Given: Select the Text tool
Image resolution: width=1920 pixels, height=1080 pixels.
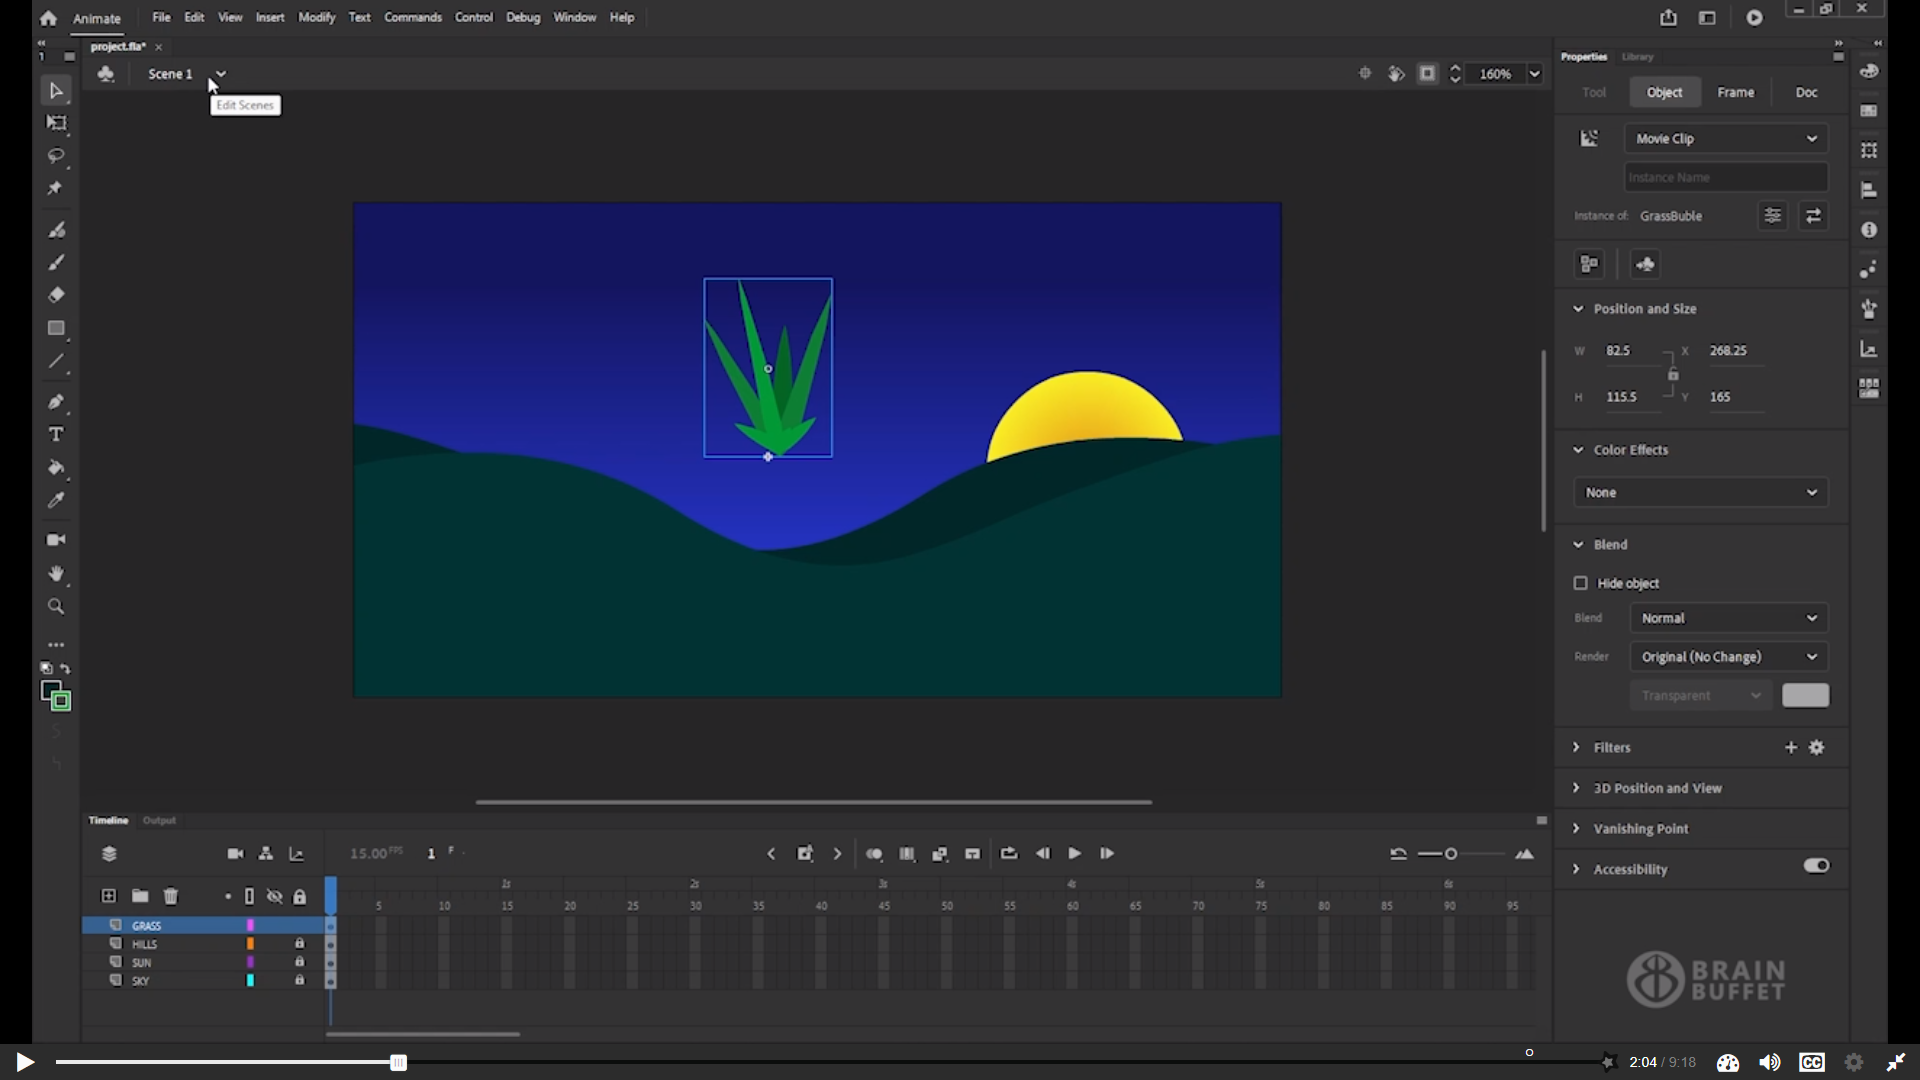Looking at the screenshot, I should [56, 435].
